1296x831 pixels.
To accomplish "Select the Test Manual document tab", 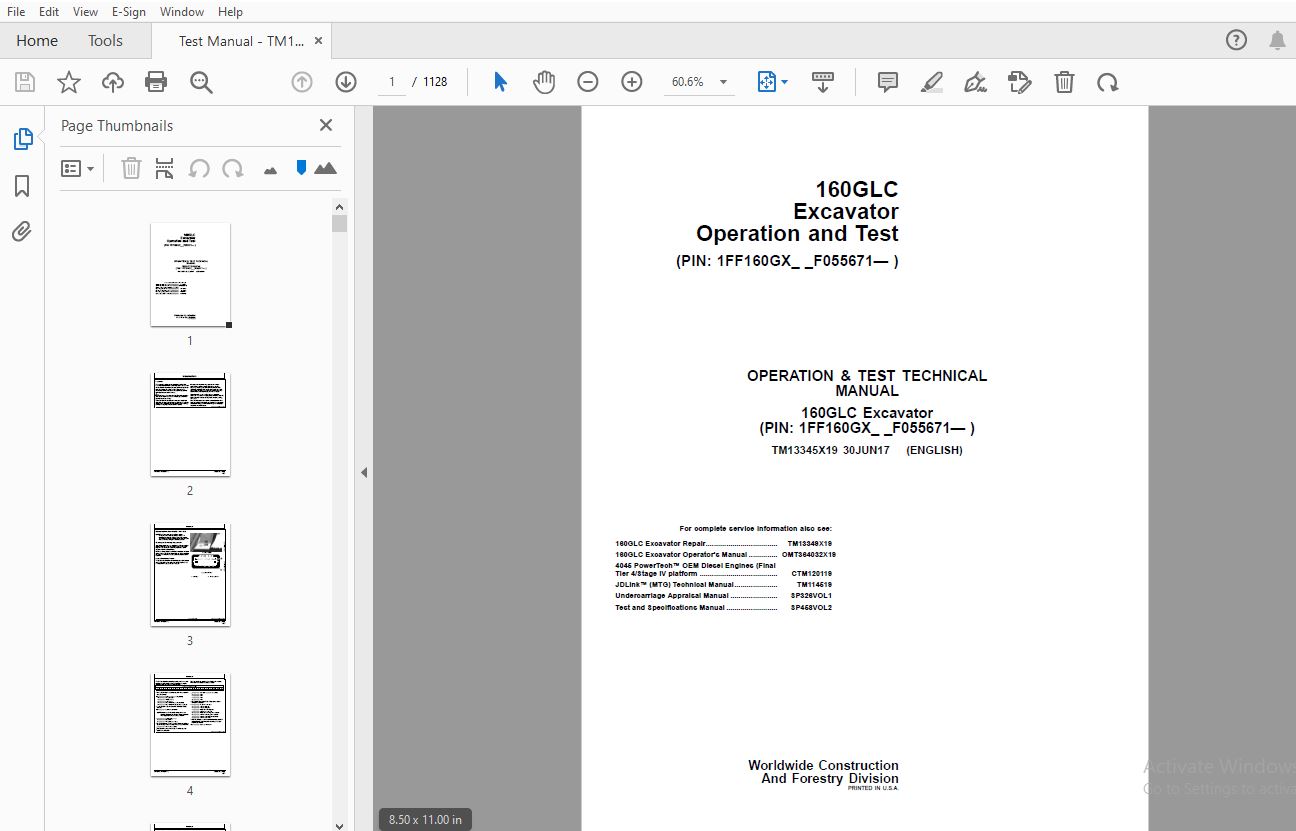I will click(x=240, y=41).
